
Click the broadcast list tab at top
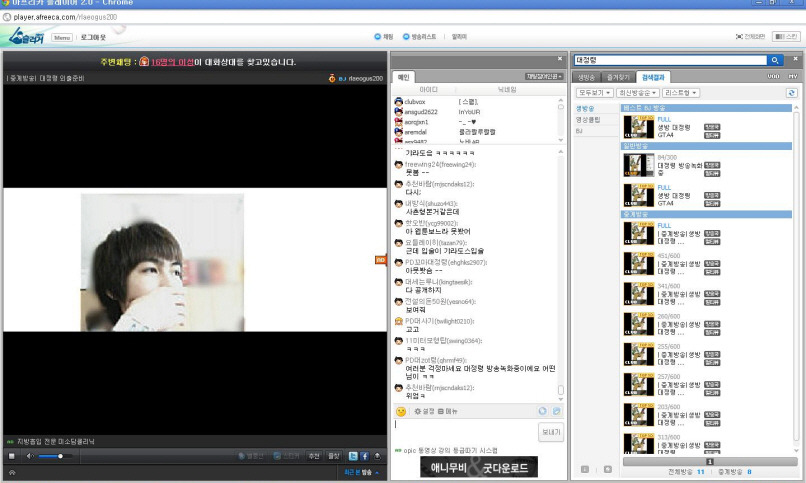(x=419, y=36)
